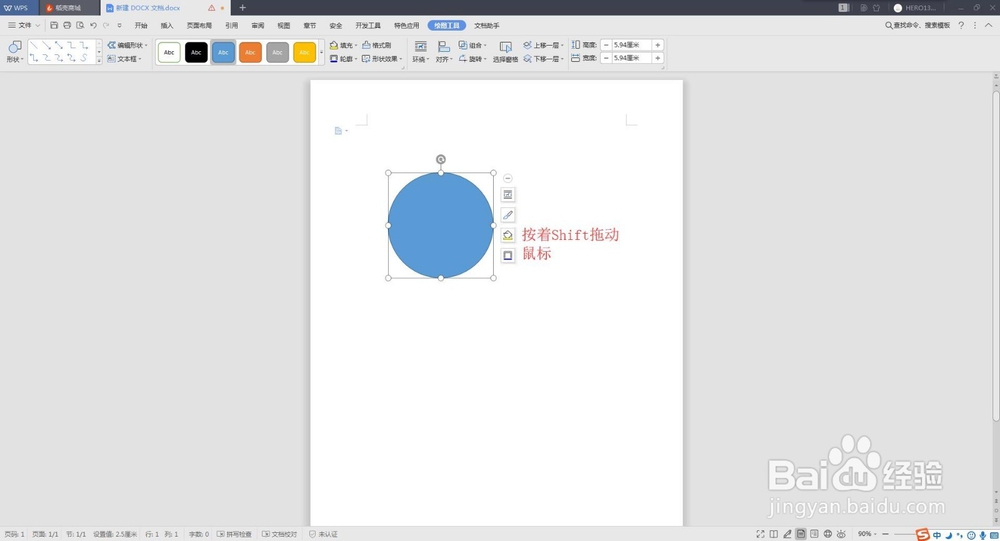Switch to 章节 section tab
This screenshot has width=1000, height=541.
click(310, 26)
